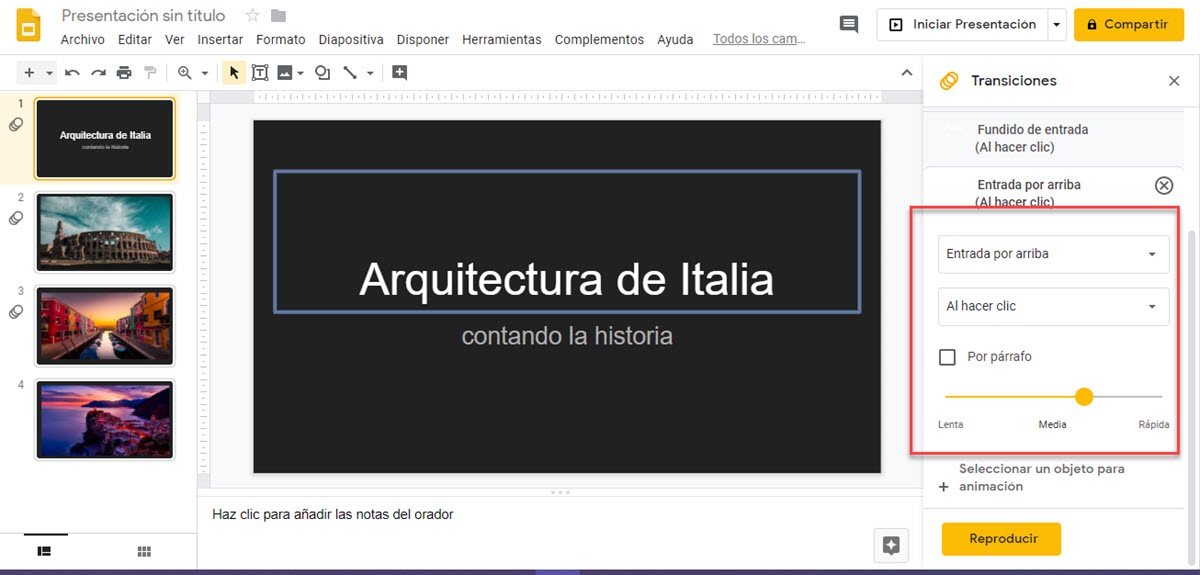Click the print icon
Screen dimensions: 1200x575
coord(124,73)
